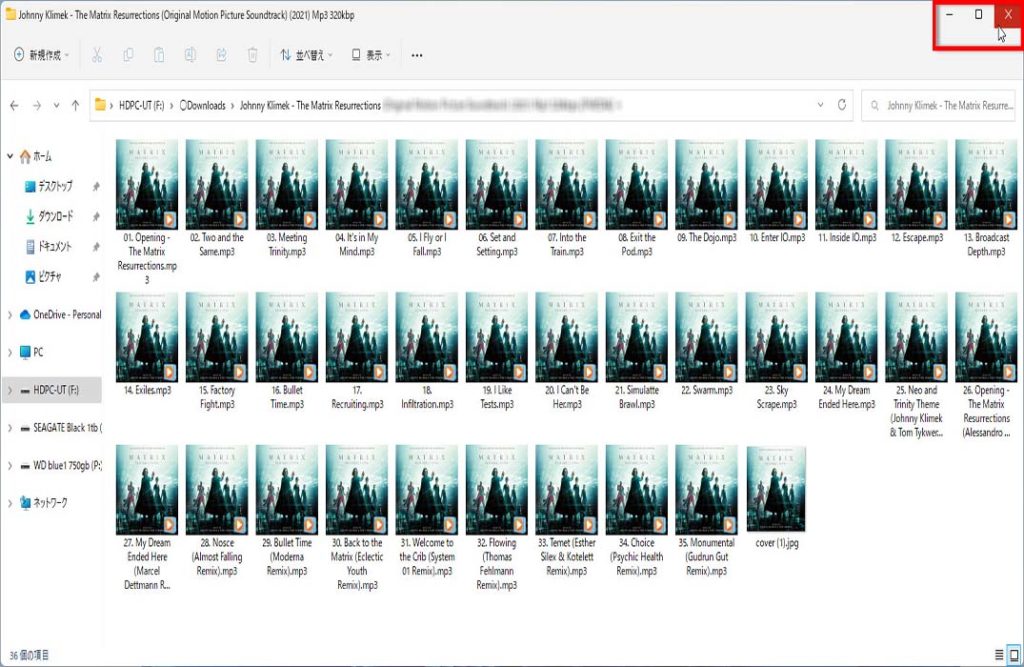
Task: Open the 表示 (View) dropdown menu
Action: click(371, 55)
